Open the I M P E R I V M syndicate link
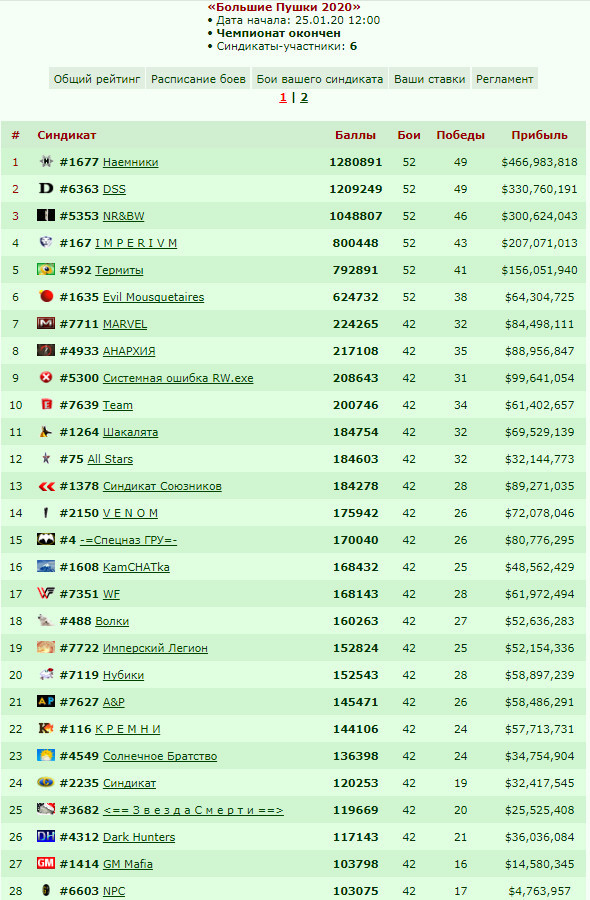The height and width of the screenshot is (900, 590). point(136,243)
